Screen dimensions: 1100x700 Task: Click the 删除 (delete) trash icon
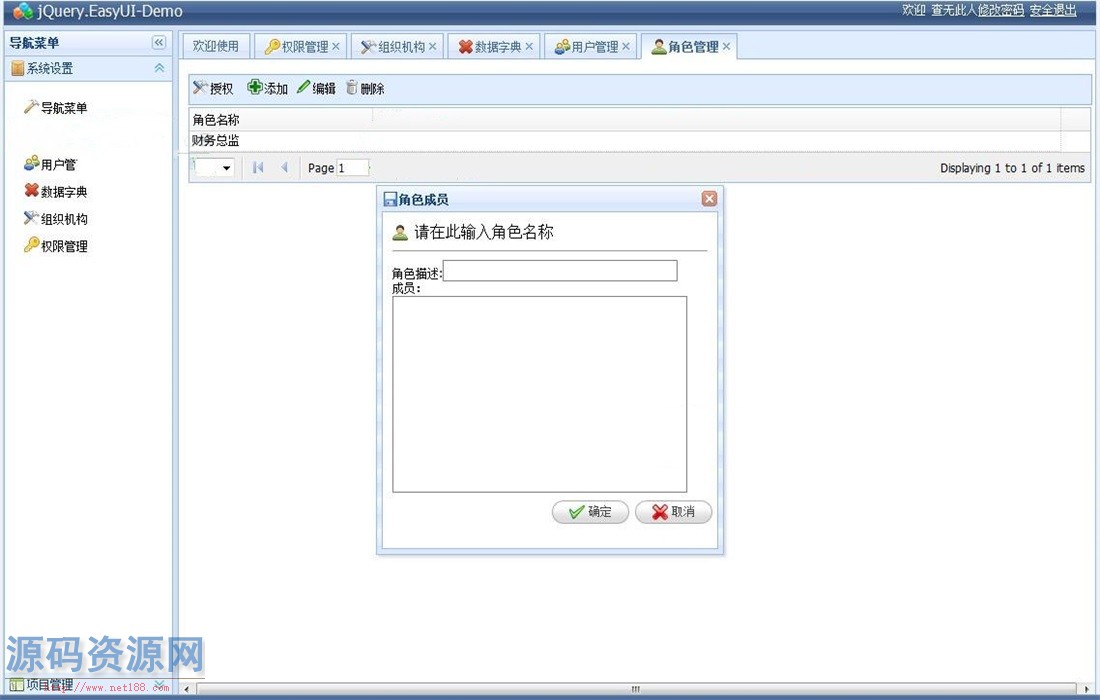(352, 88)
